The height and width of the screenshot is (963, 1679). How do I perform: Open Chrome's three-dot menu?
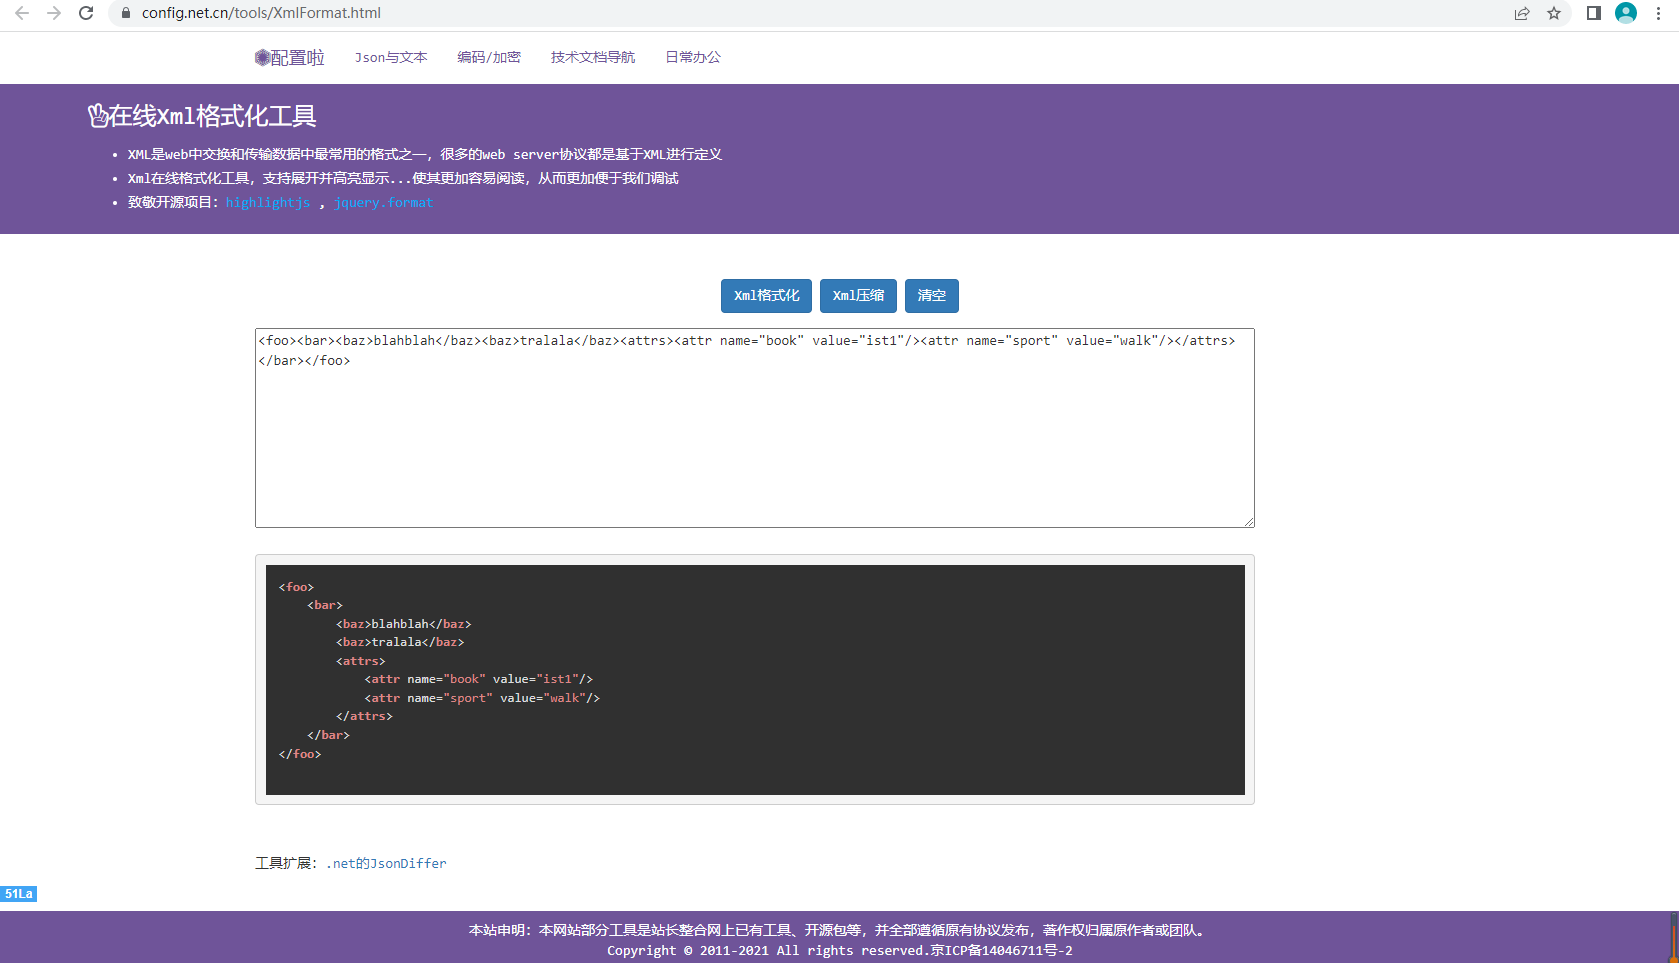pos(1658,13)
